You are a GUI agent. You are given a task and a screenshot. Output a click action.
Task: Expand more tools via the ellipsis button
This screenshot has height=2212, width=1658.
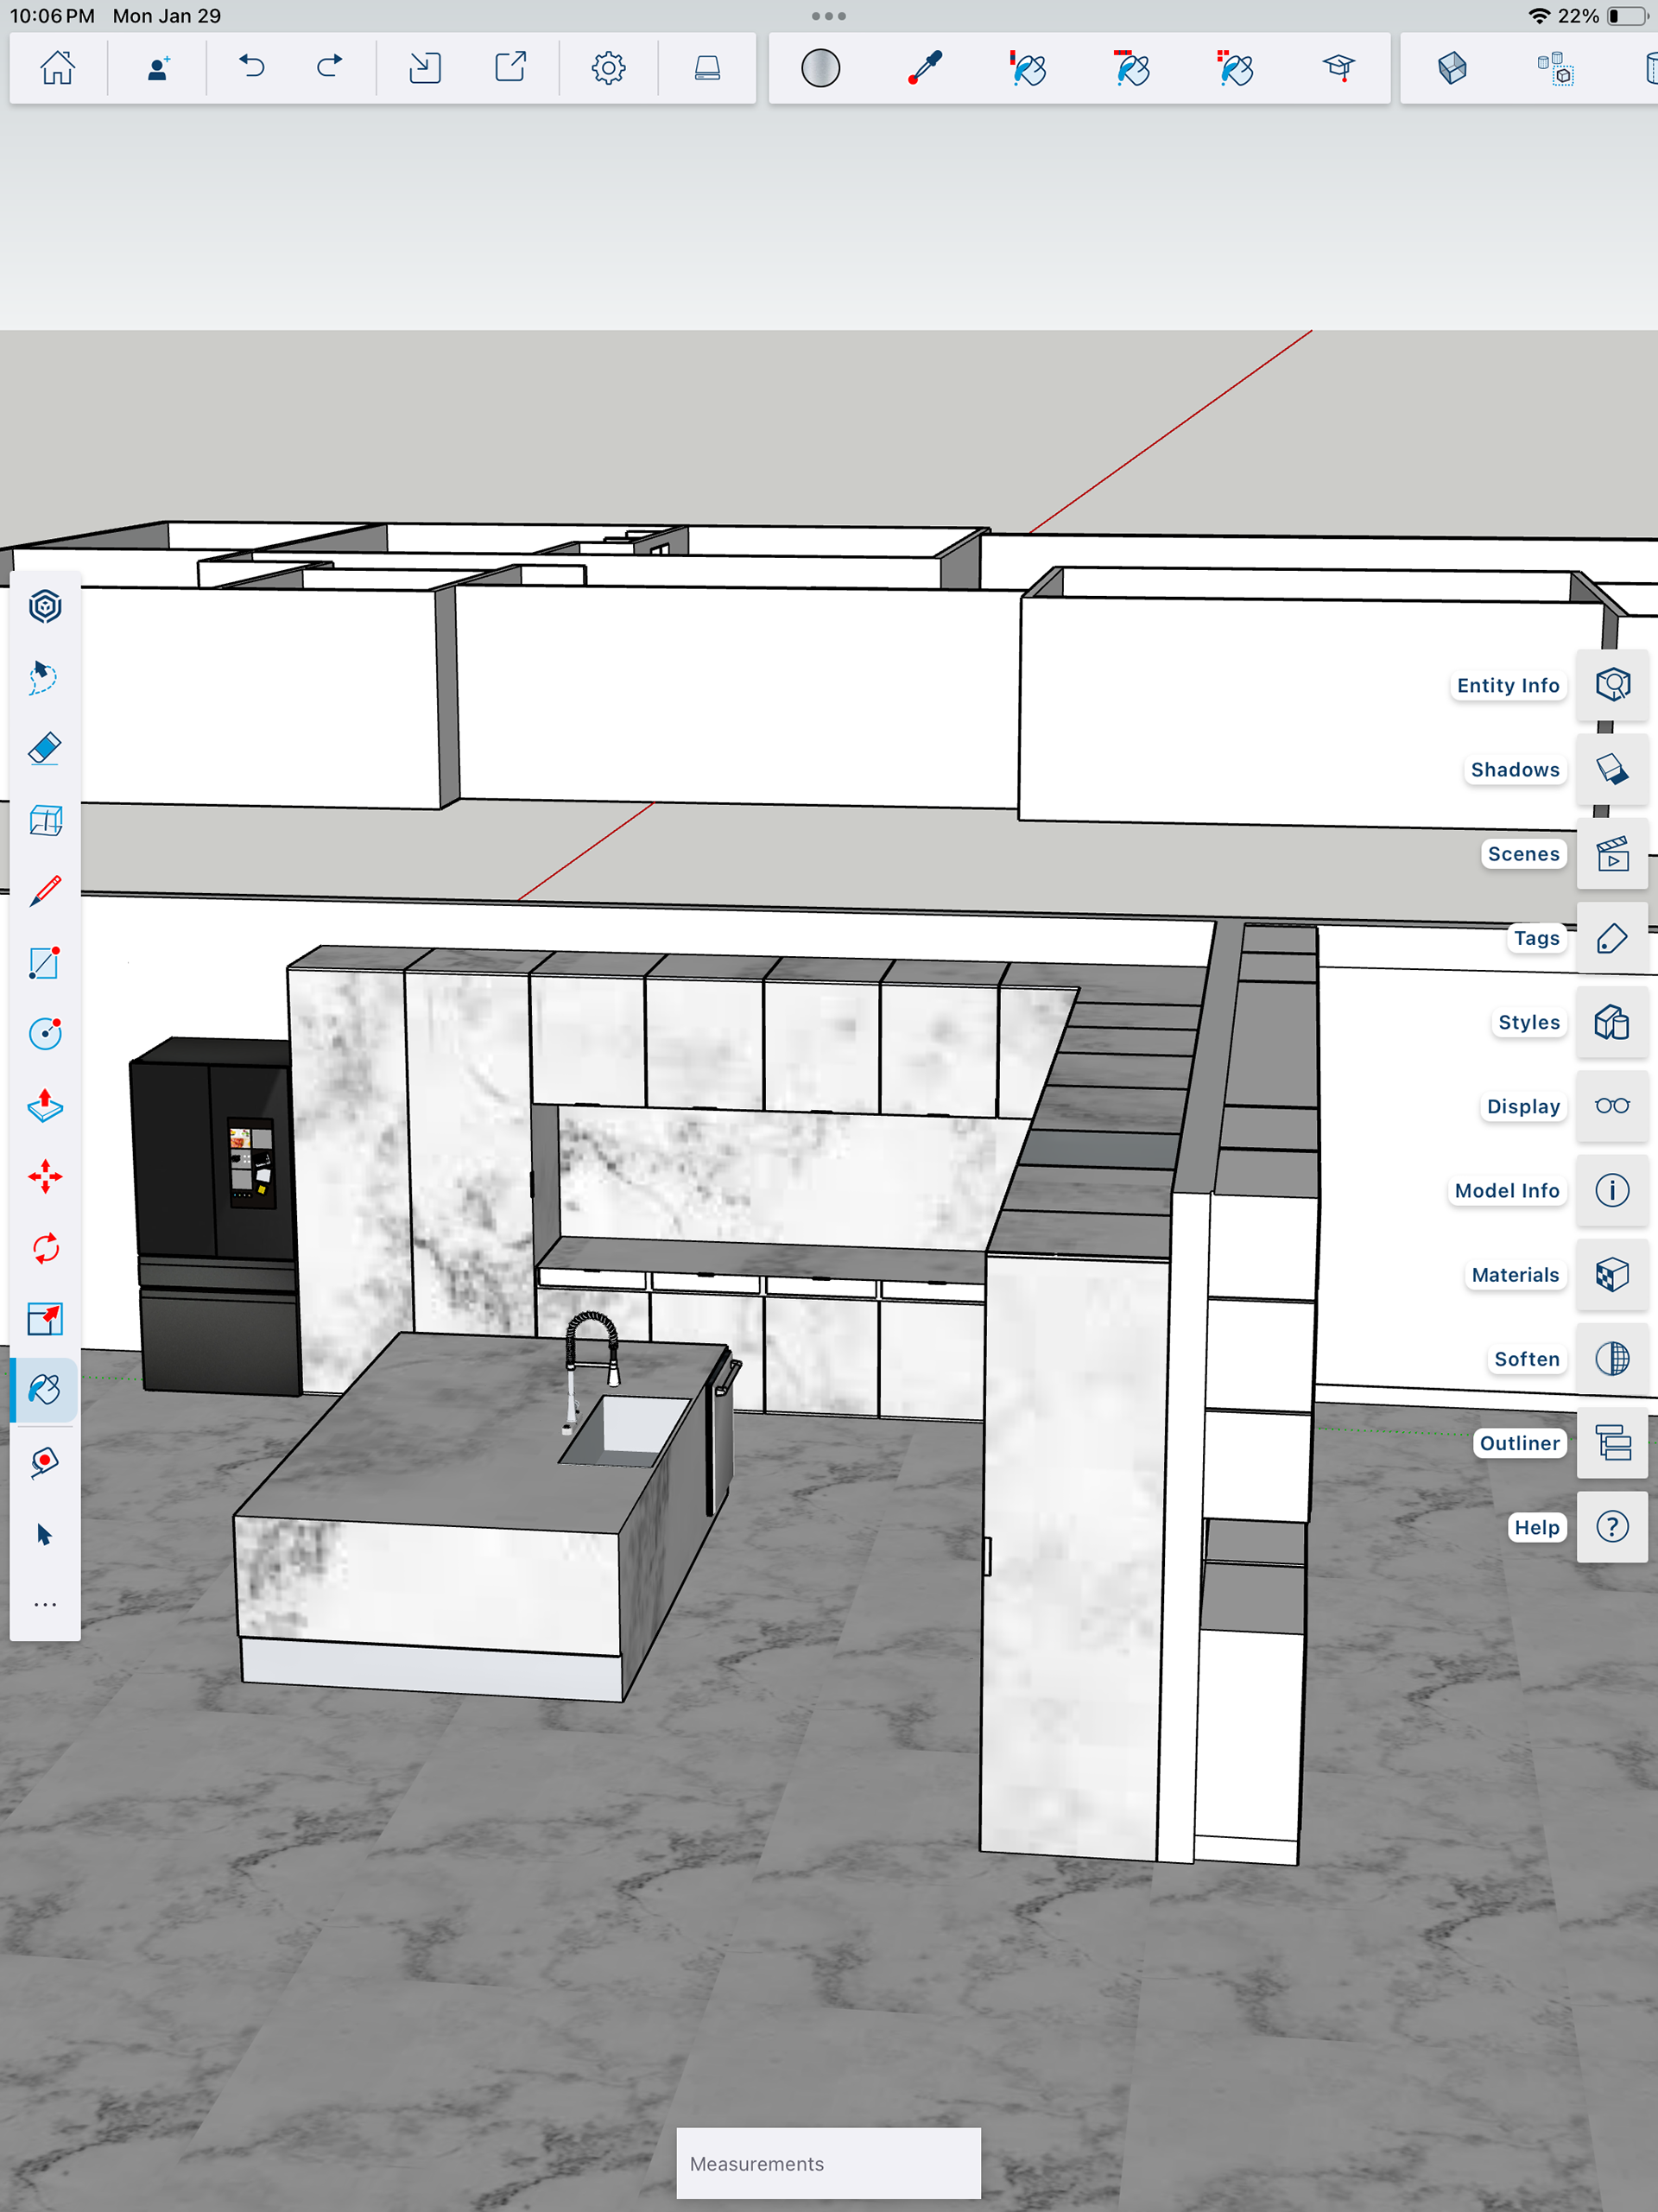(x=45, y=1604)
